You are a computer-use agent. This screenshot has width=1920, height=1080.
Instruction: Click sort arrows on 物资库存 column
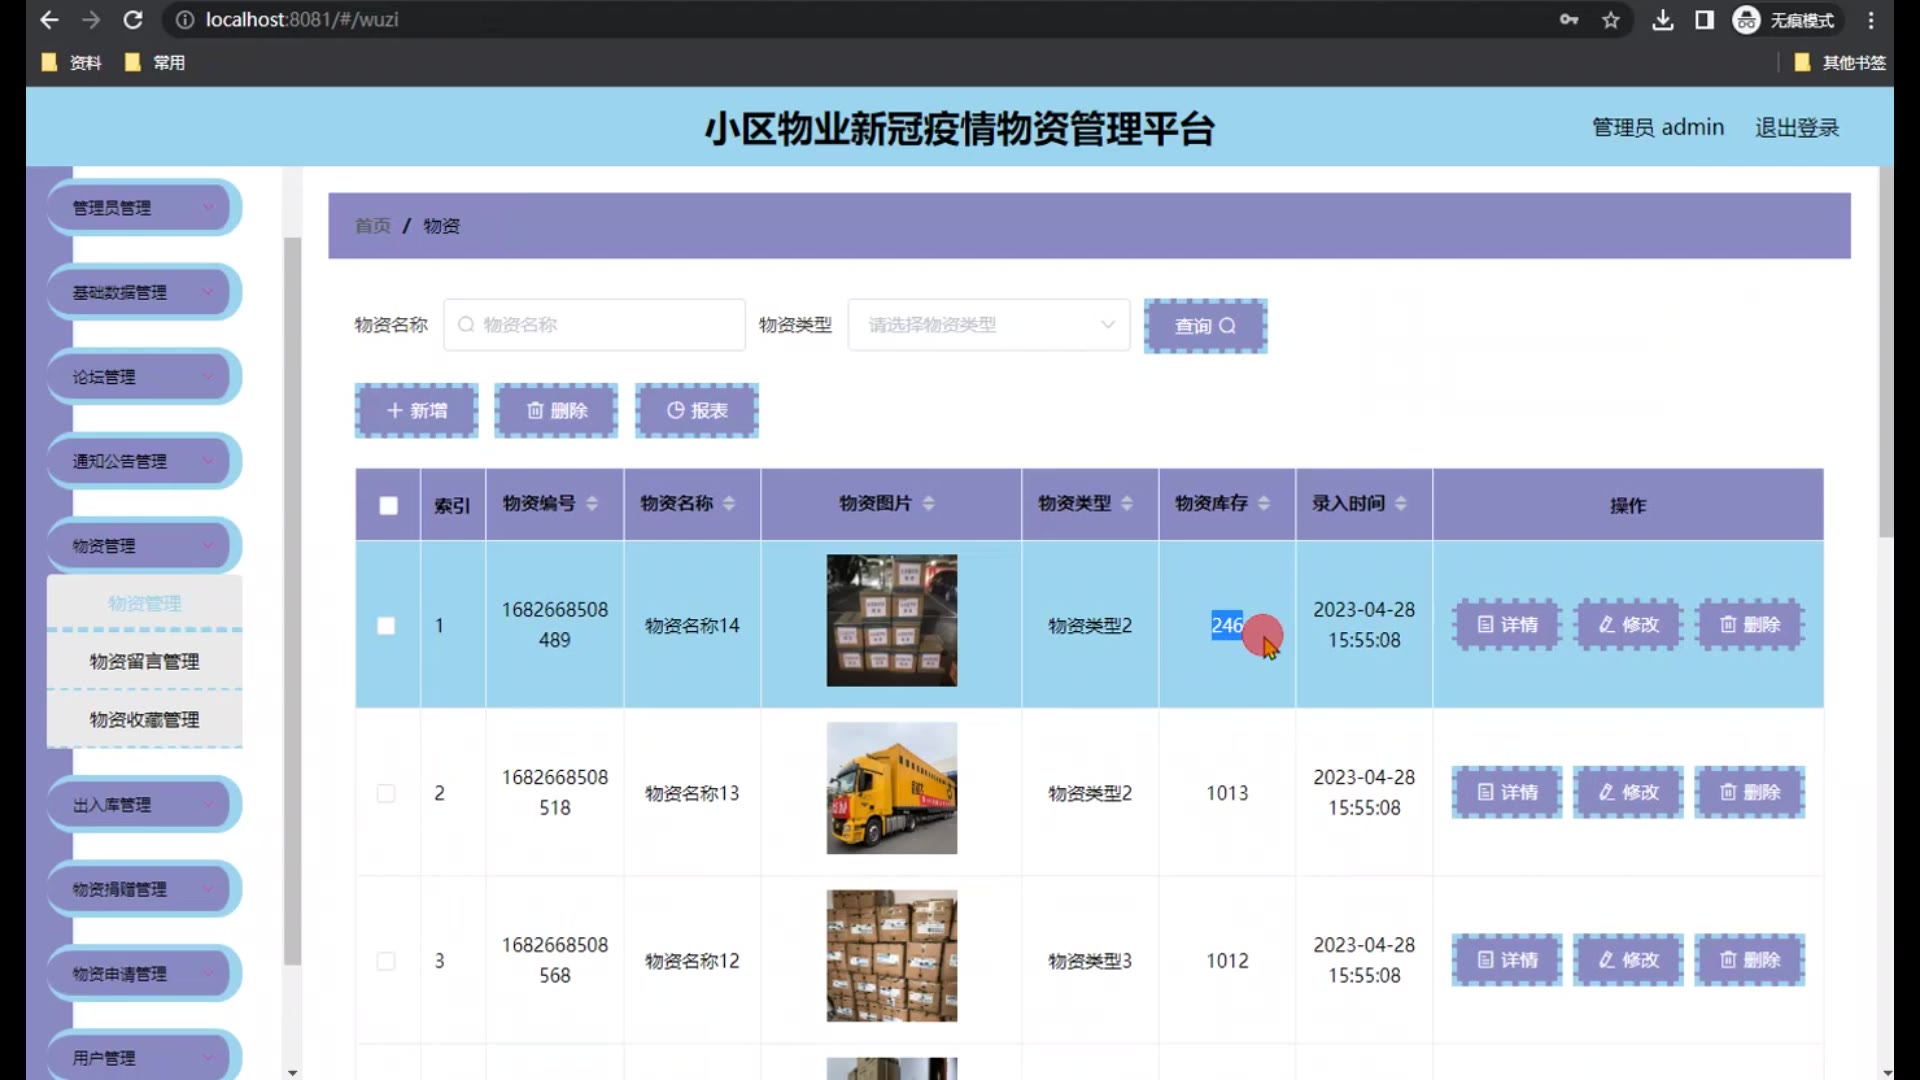[x=1264, y=503]
